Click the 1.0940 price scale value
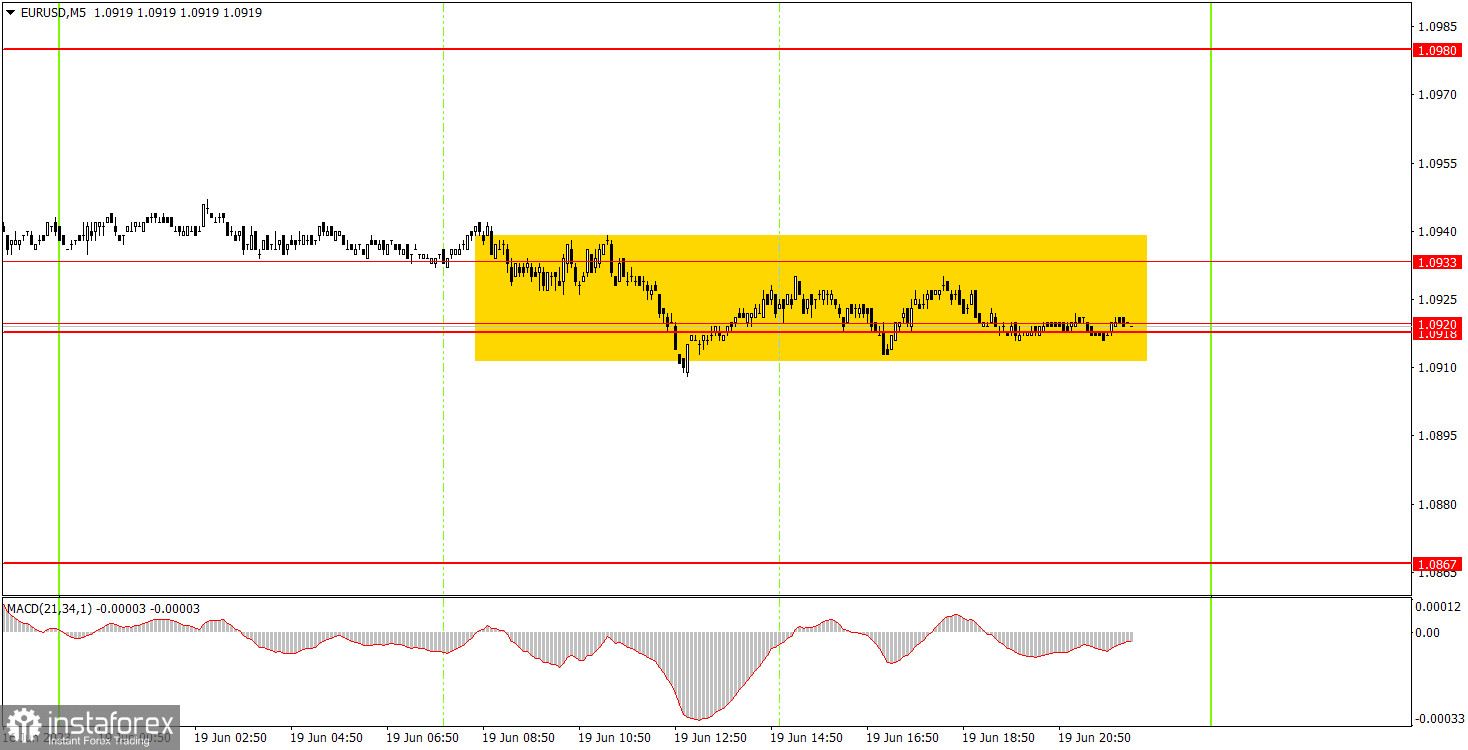Viewport: 1468px width, 750px height. 1436,231
